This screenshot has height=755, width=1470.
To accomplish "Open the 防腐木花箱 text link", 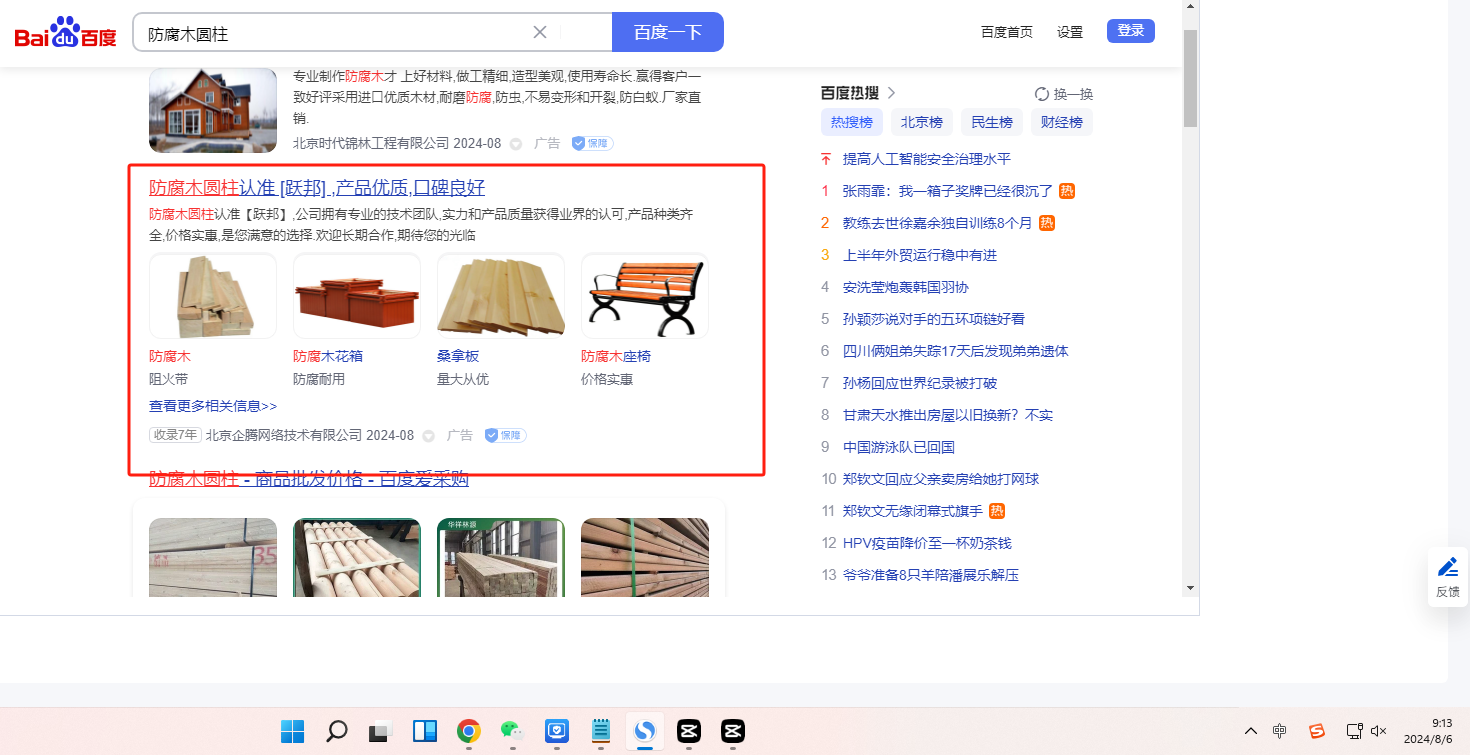I will click(x=328, y=356).
